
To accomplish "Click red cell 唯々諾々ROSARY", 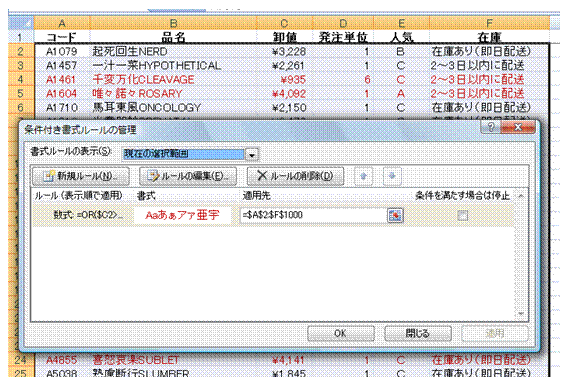I will click(174, 94).
